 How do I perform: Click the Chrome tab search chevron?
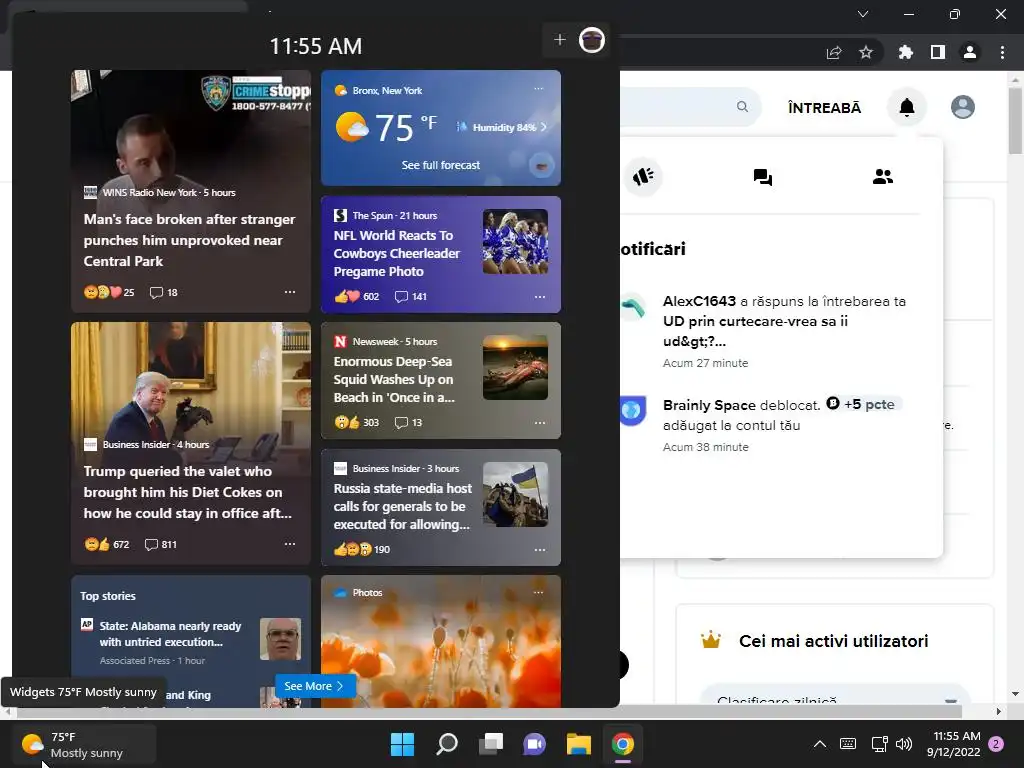pos(863,14)
